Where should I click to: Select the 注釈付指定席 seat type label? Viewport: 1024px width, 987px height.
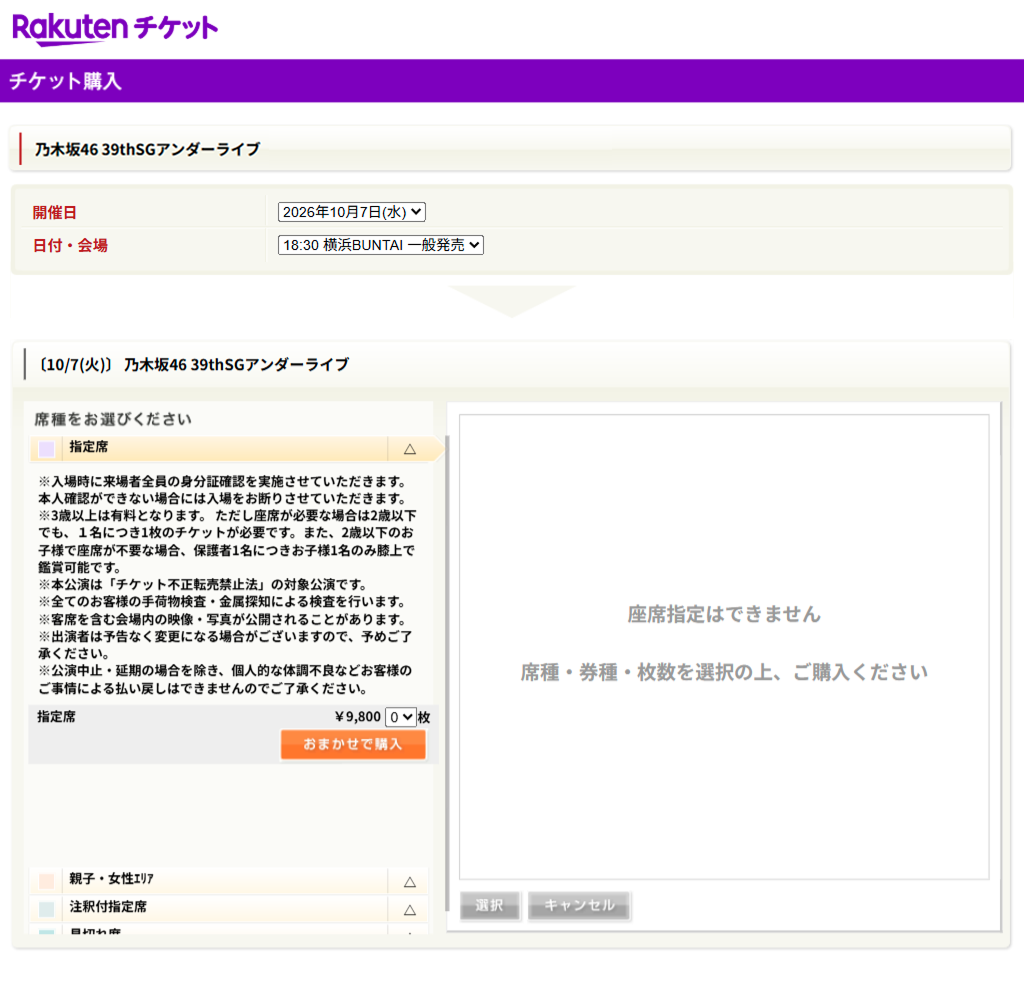[x=108, y=908]
